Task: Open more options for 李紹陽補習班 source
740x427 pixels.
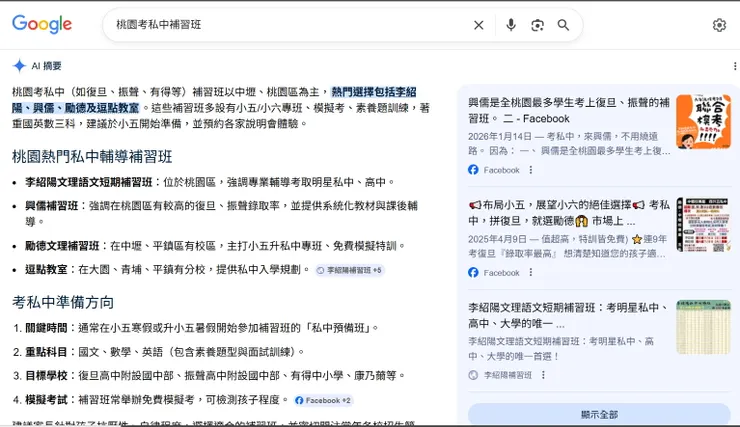Action: (543, 375)
